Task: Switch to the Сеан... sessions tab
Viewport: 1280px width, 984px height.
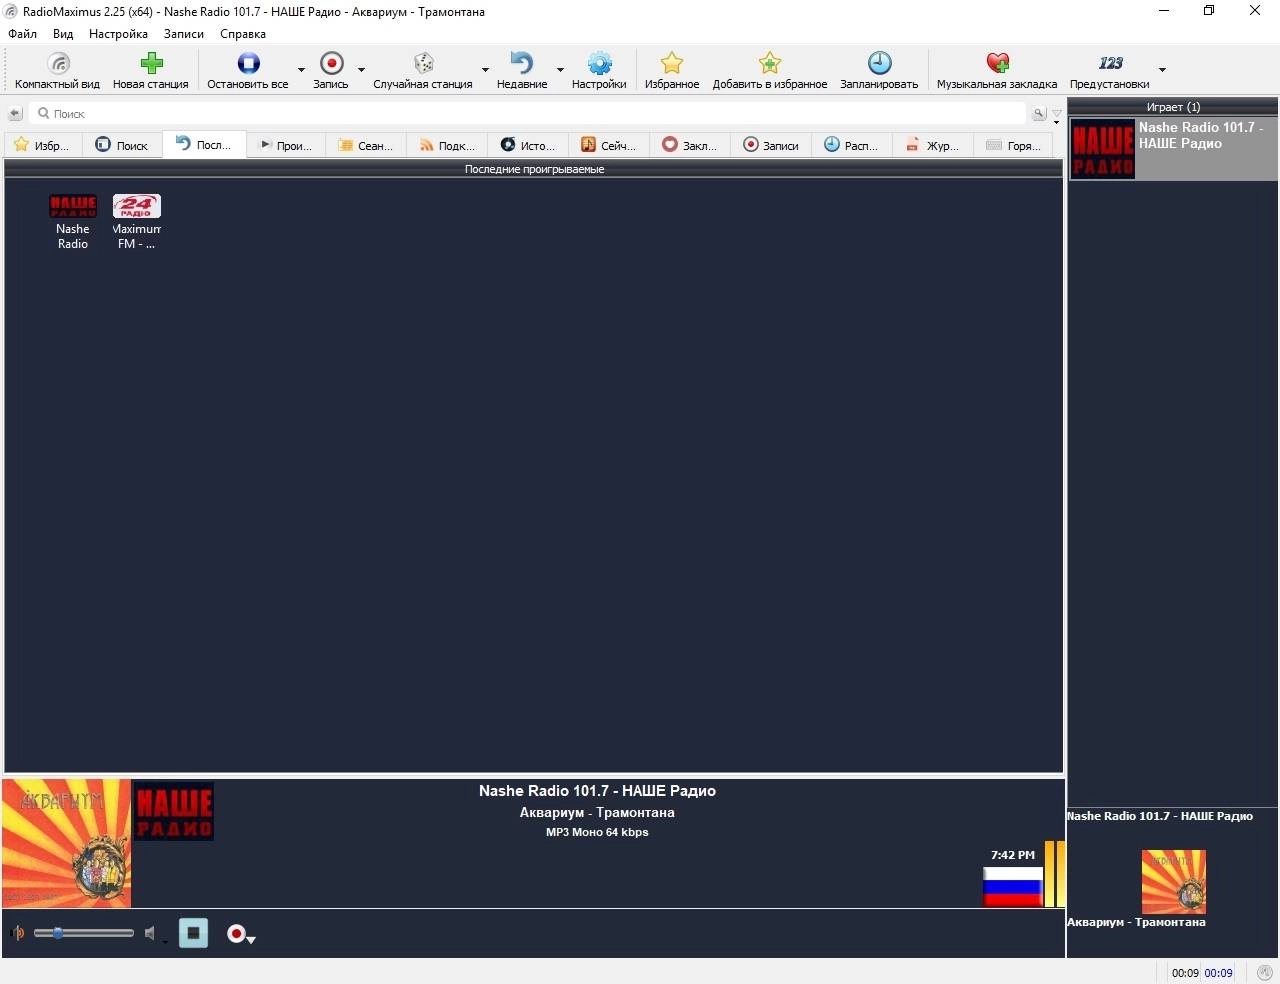Action: pyautogui.click(x=366, y=145)
